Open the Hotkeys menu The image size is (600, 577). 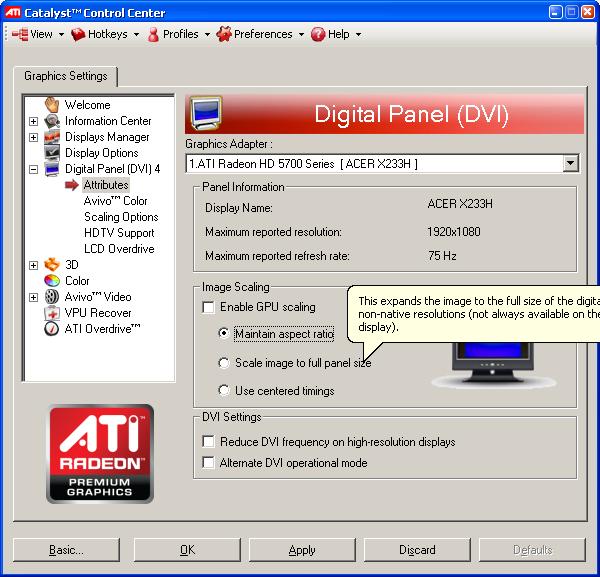point(106,34)
